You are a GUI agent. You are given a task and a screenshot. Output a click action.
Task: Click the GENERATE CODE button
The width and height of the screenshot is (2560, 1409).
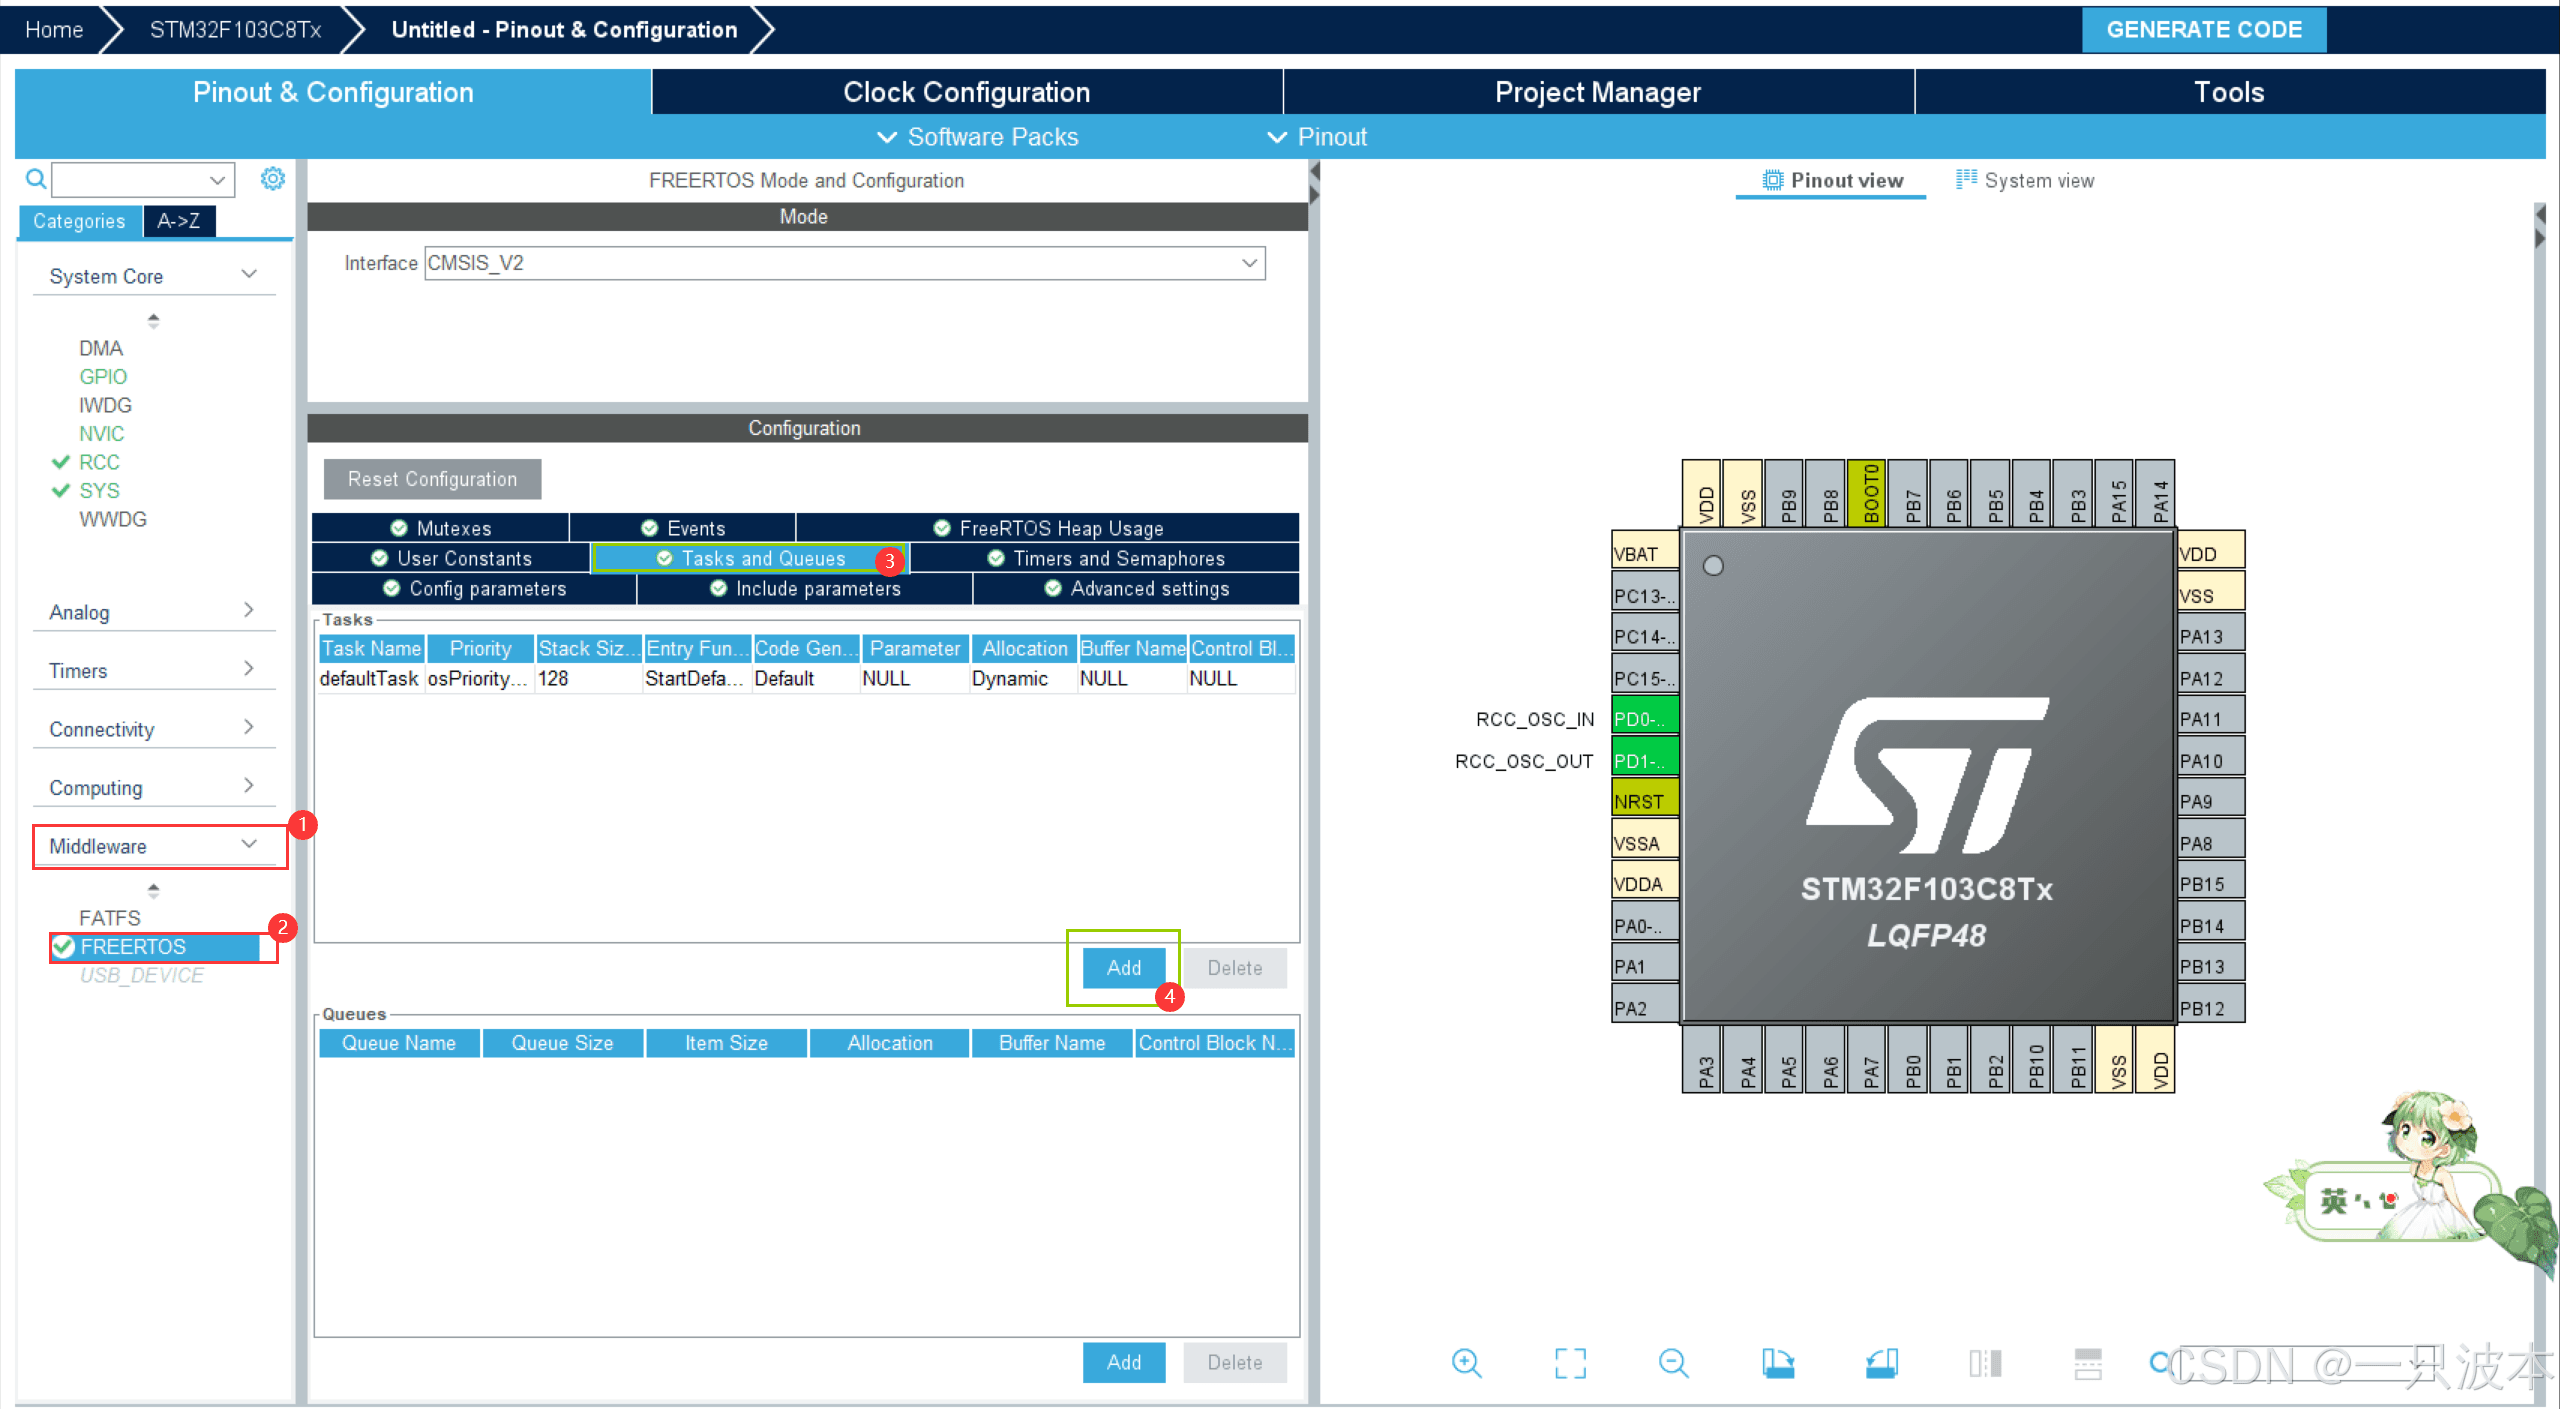(x=2204, y=29)
